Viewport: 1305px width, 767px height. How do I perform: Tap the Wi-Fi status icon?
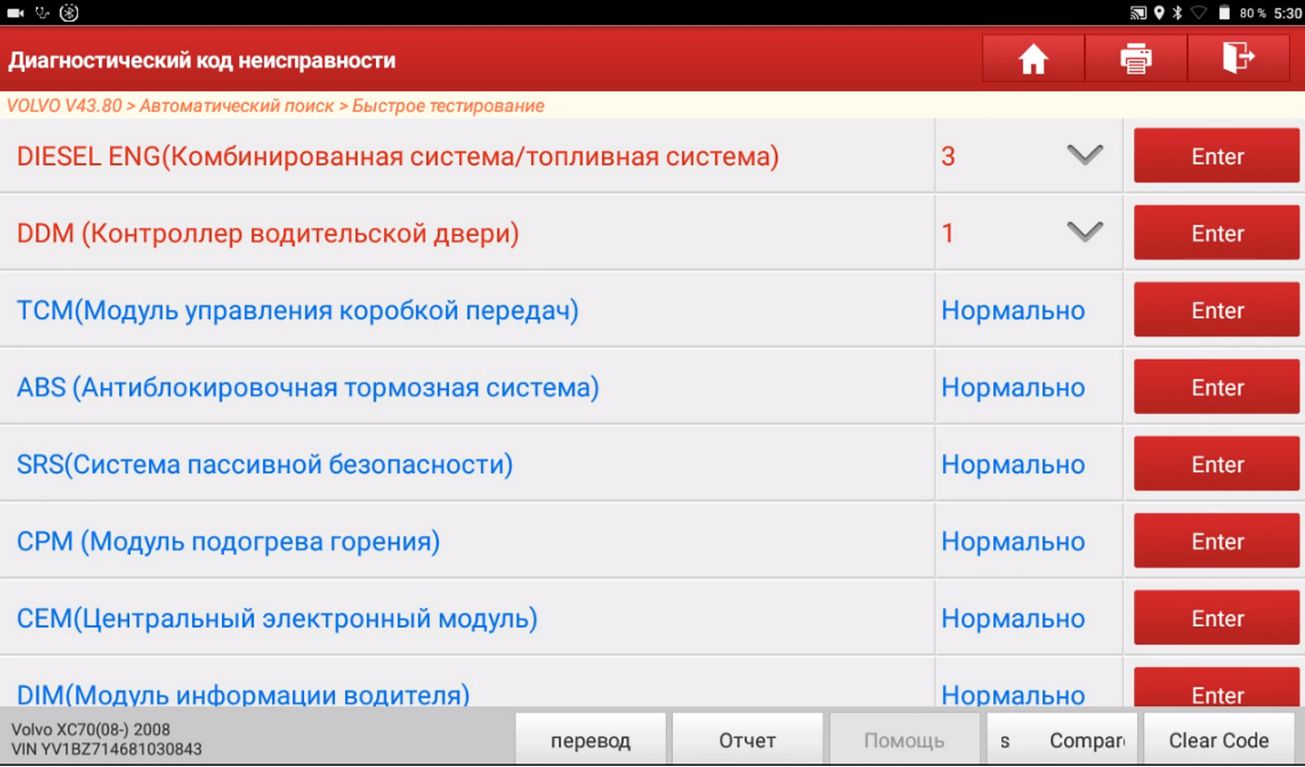click(1199, 13)
